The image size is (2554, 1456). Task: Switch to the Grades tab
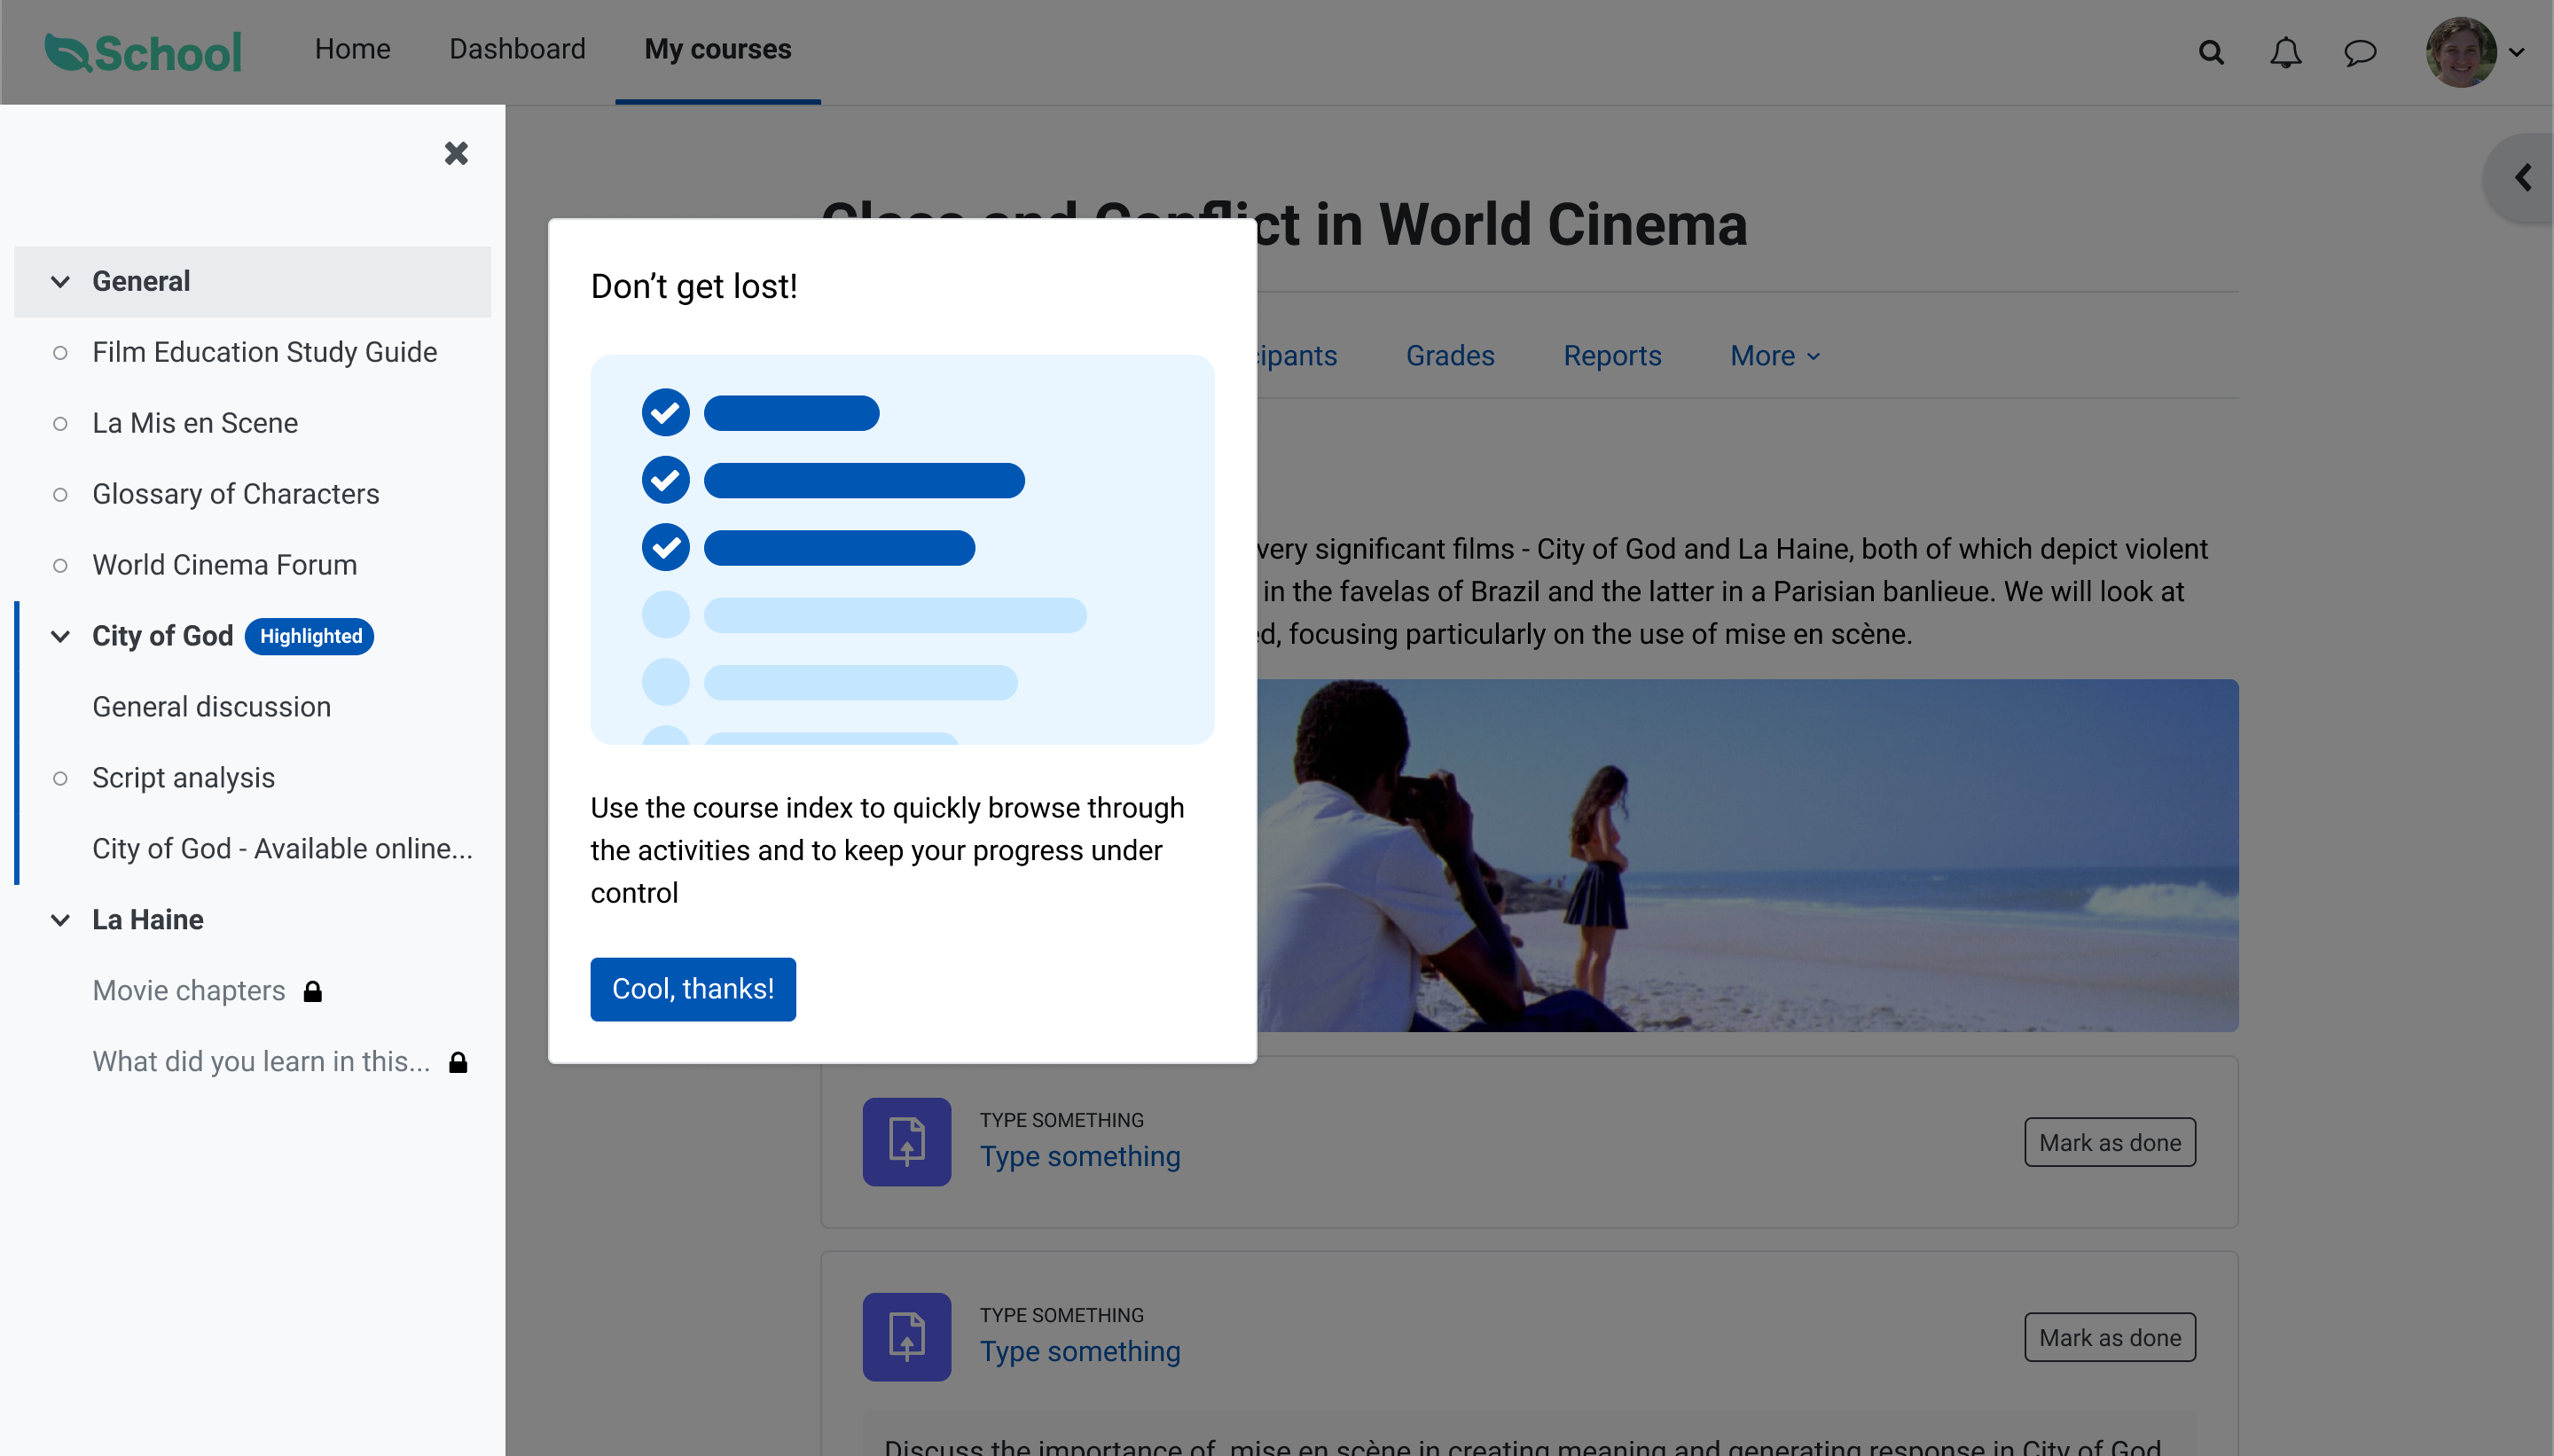[x=1450, y=356]
